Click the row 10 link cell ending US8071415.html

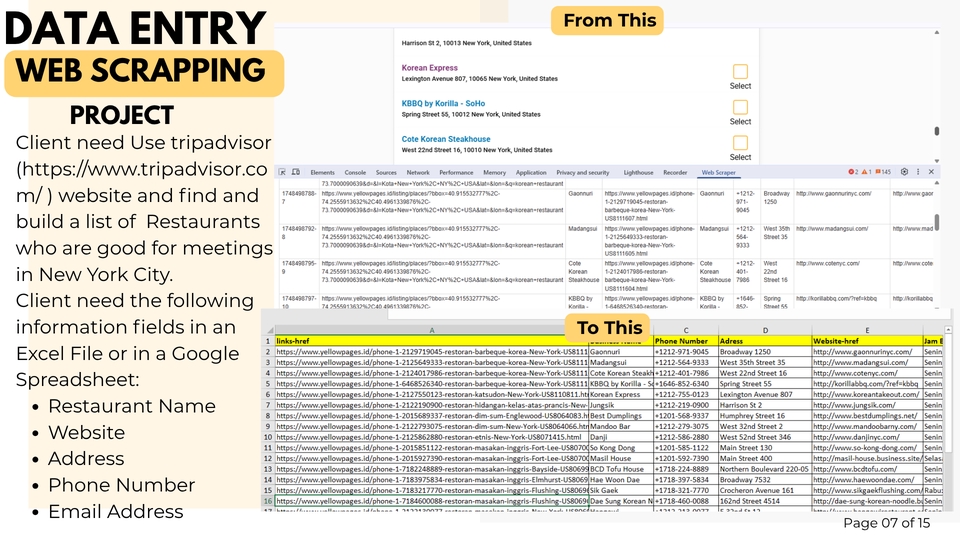[x=432, y=437]
